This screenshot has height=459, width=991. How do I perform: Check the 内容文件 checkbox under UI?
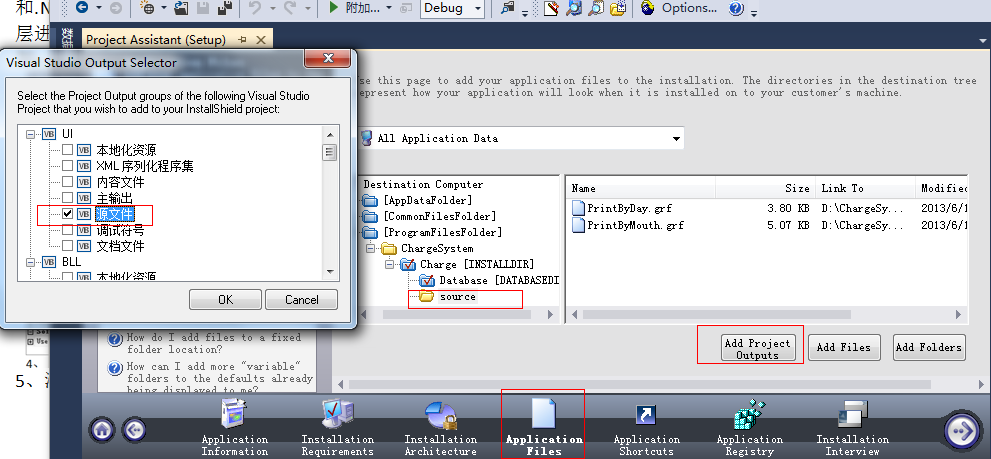tap(67, 182)
